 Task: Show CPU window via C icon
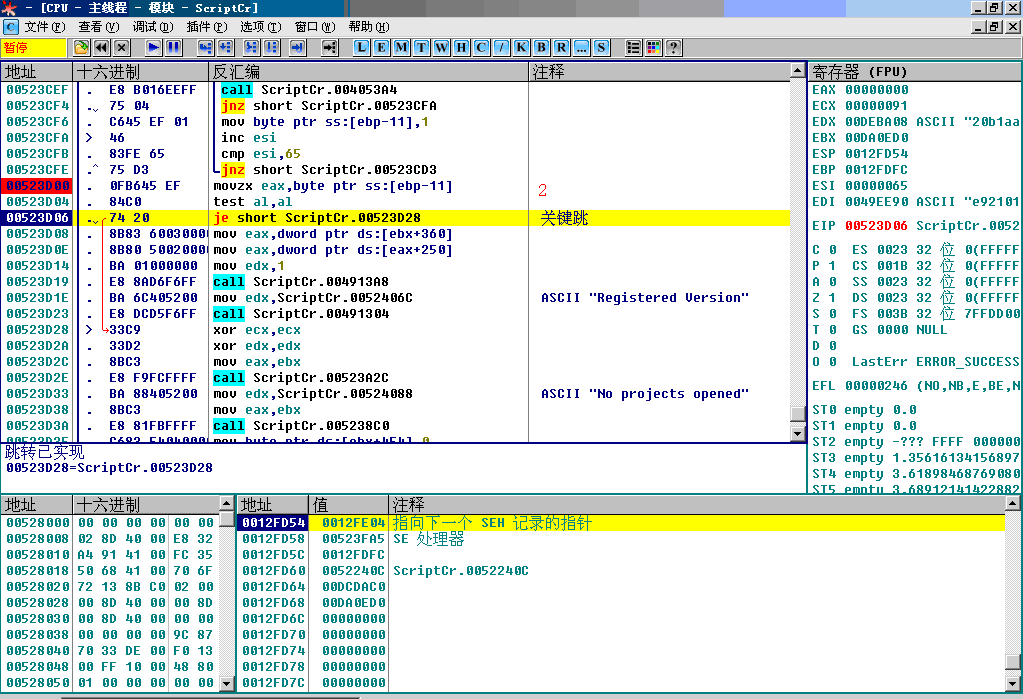pyautogui.click(x=481, y=48)
